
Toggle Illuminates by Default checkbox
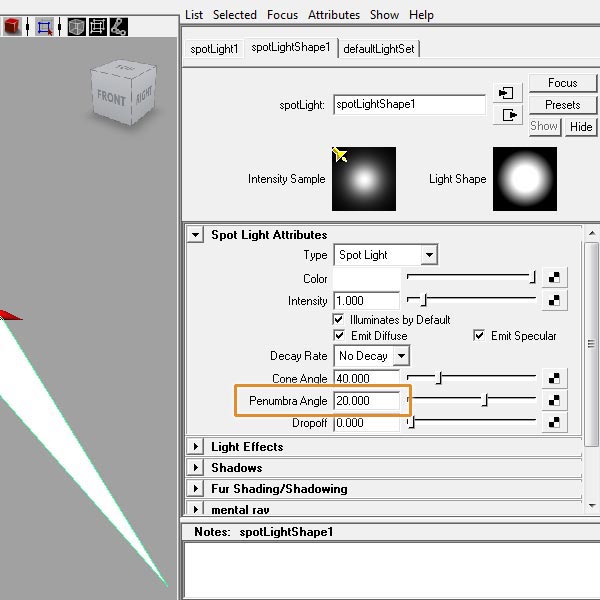click(x=338, y=320)
